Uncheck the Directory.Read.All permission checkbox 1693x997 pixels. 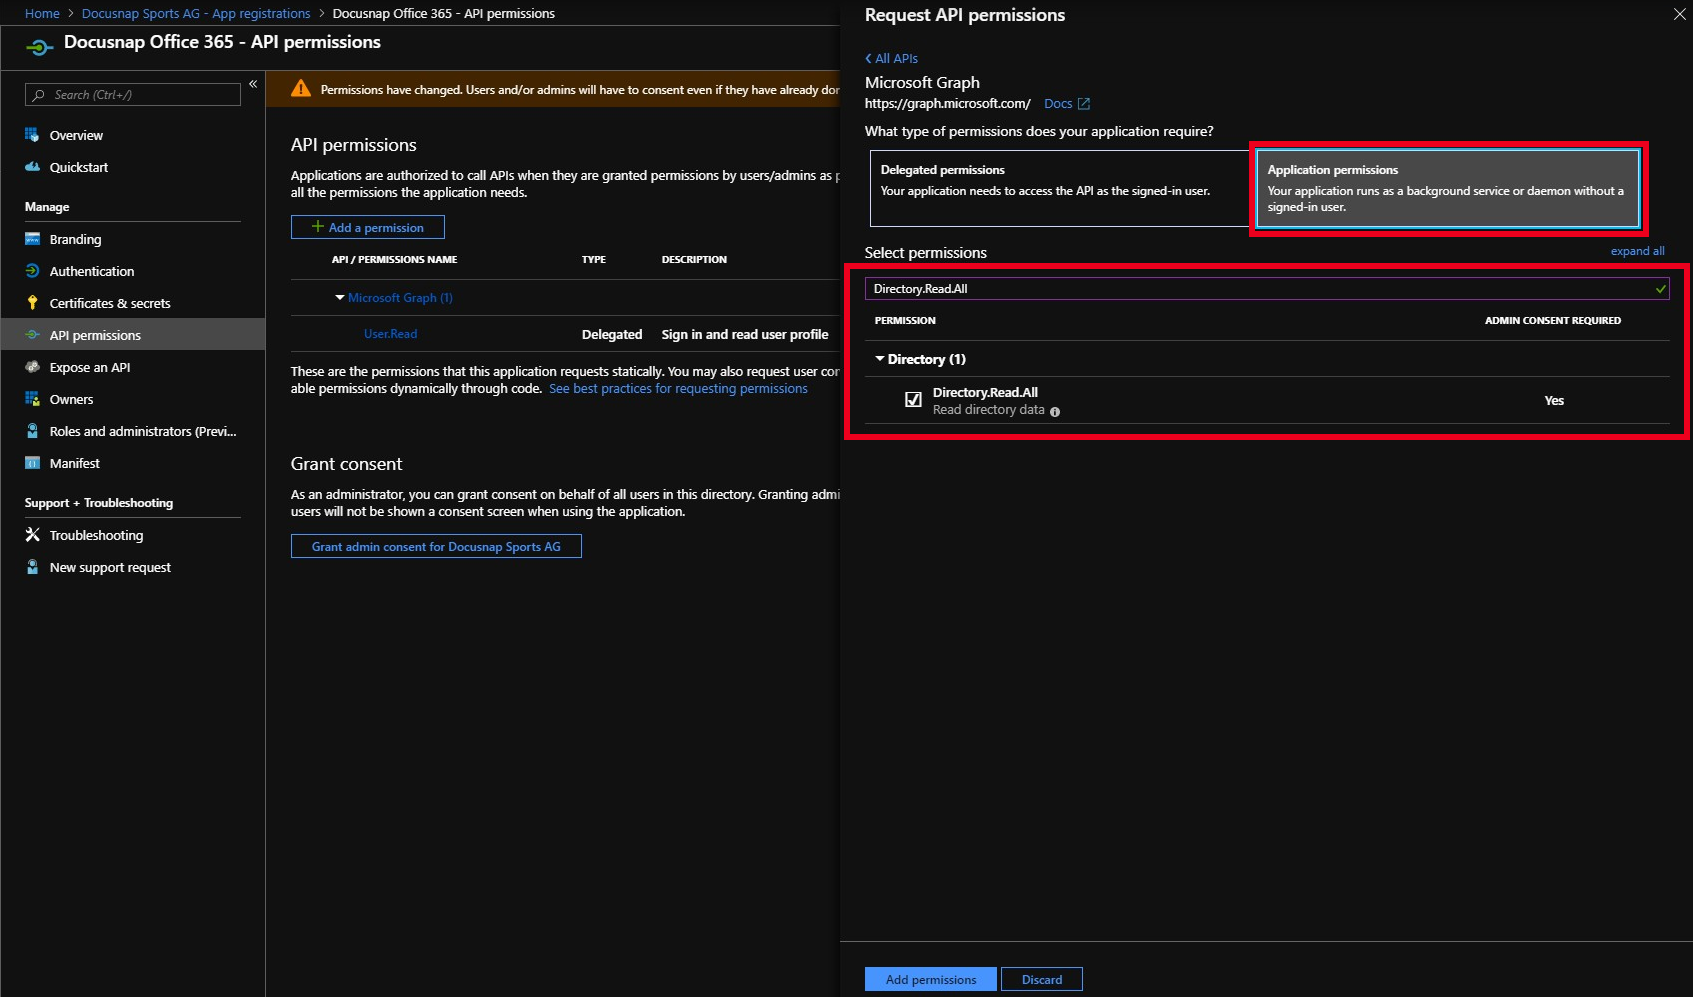tap(913, 400)
